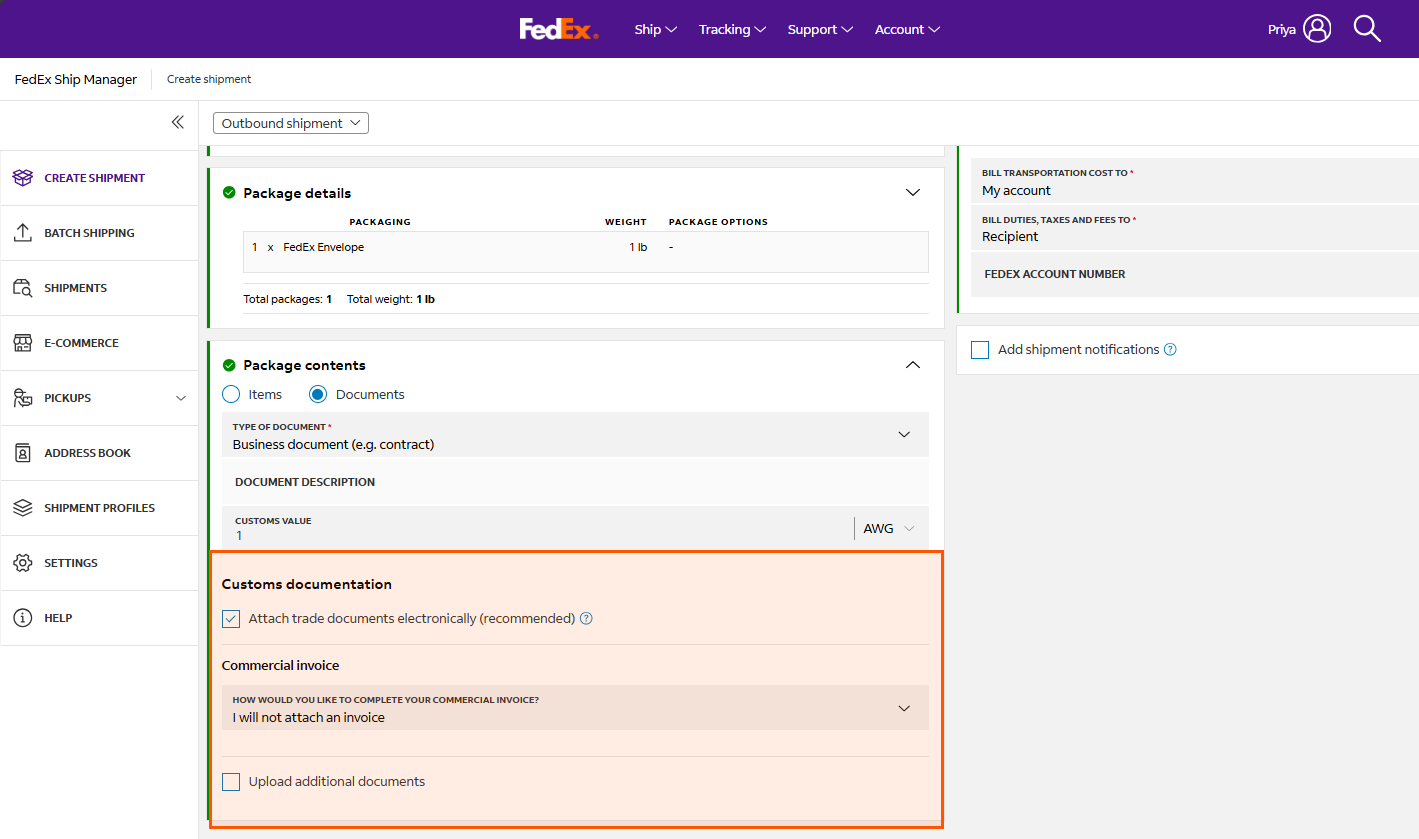The image size is (1419, 839).
Task: Collapse the Package contents section
Action: click(912, 365)
